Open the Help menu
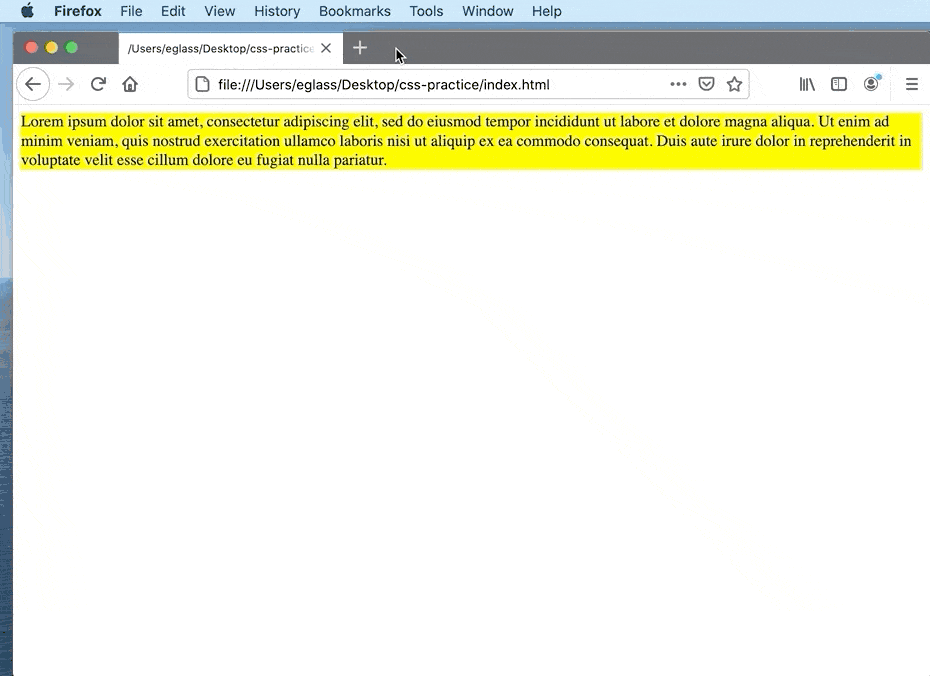 [x=546, y=11]
